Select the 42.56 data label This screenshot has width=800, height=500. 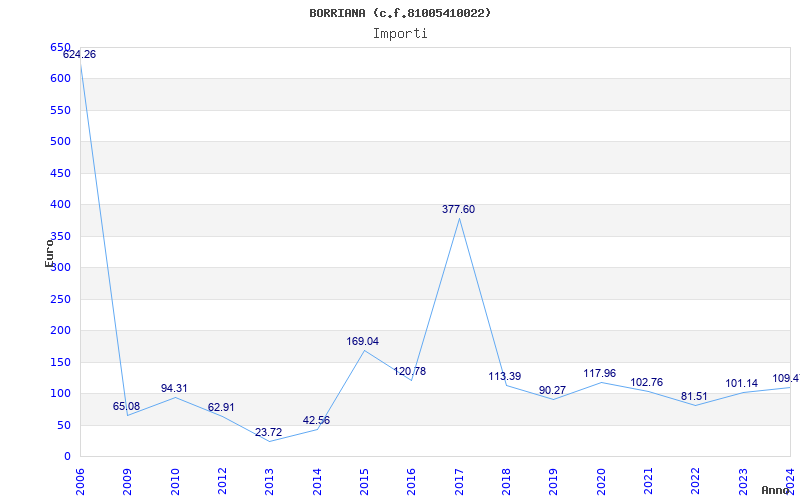(x=316, y=420)
